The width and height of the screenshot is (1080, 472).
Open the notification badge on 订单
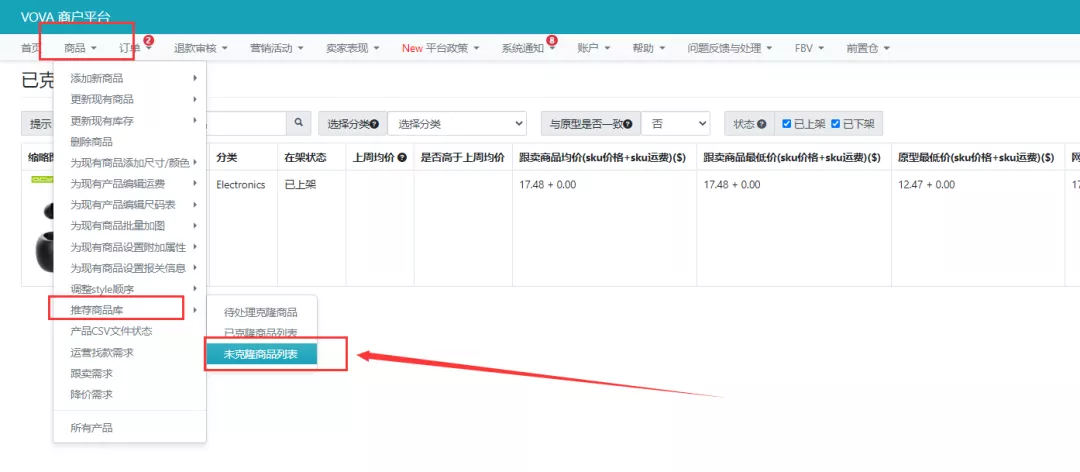point(149,41)
